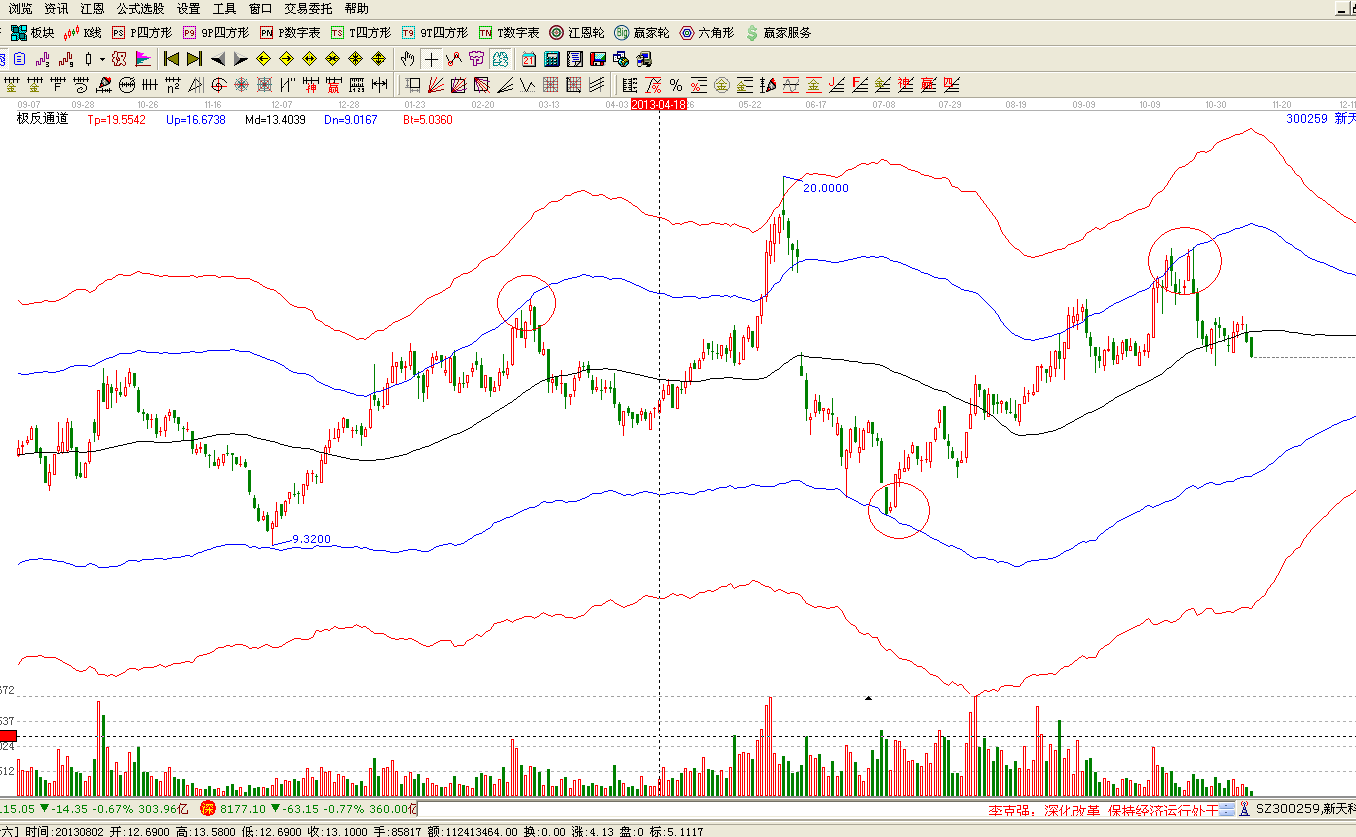
Task: Click the red floppy disk save icon
Action: pyautogui.click(x=598, y=58)
